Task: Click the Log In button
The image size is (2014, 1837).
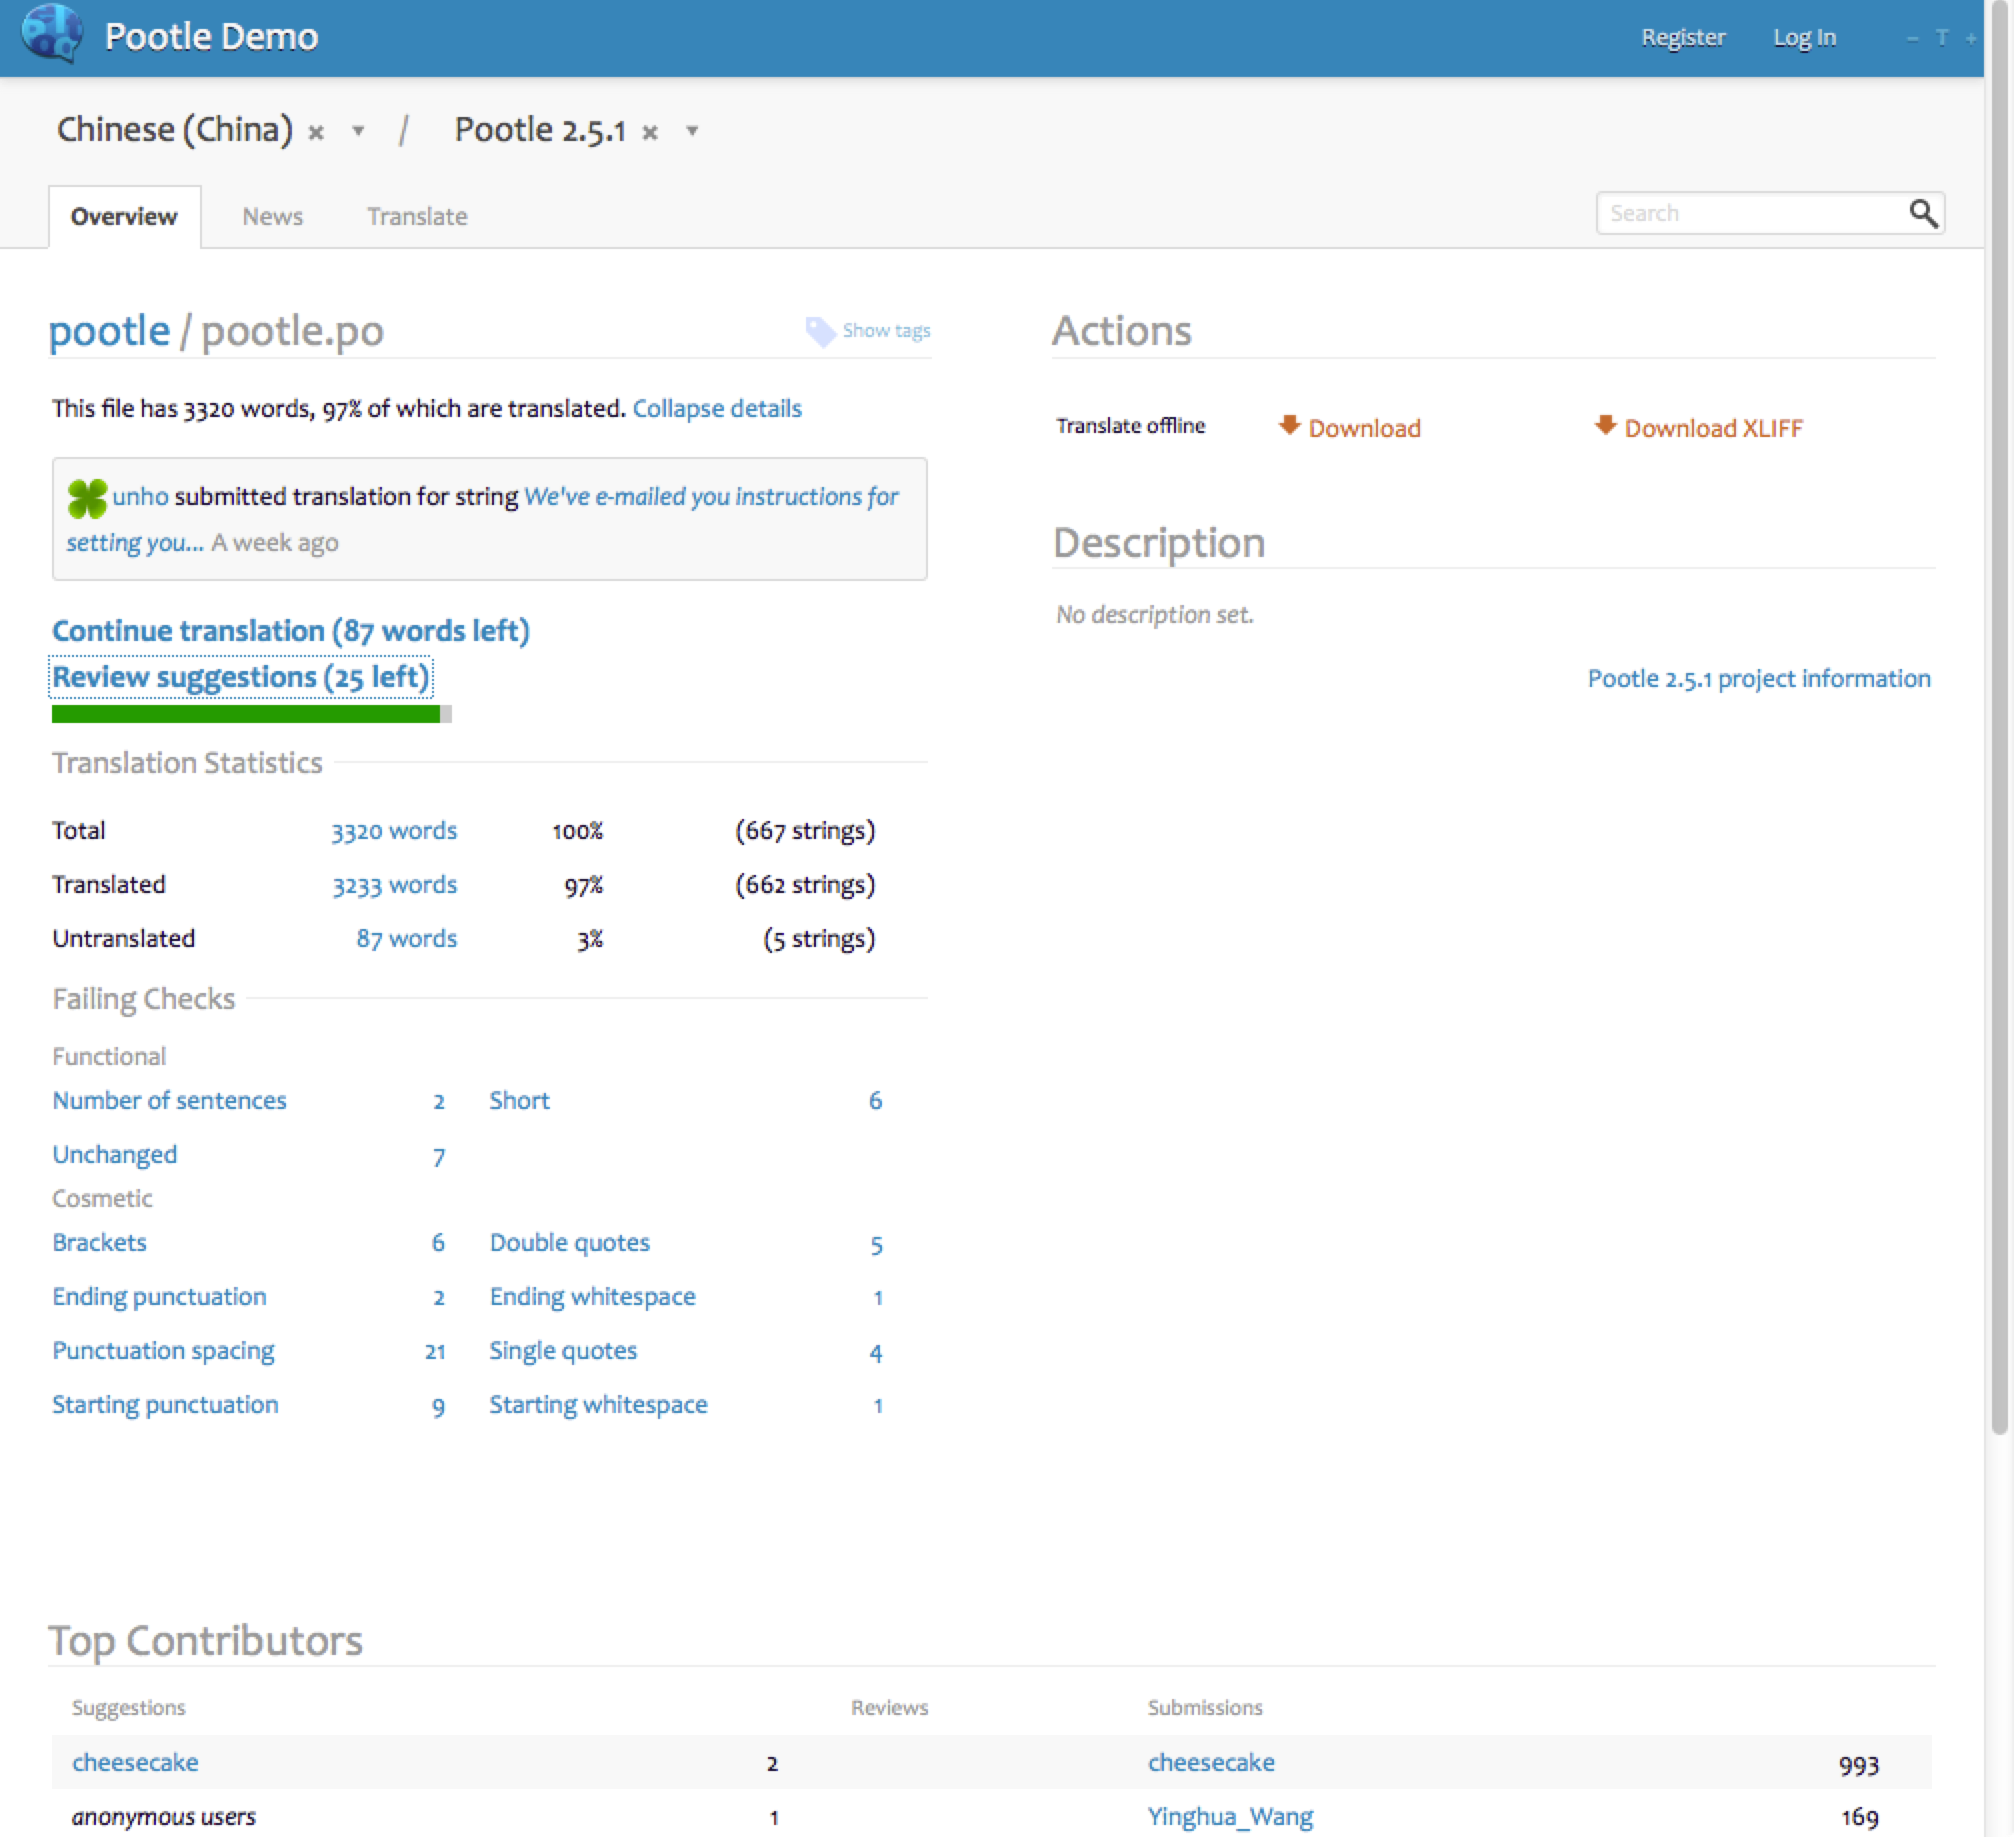Action: 1805,33
